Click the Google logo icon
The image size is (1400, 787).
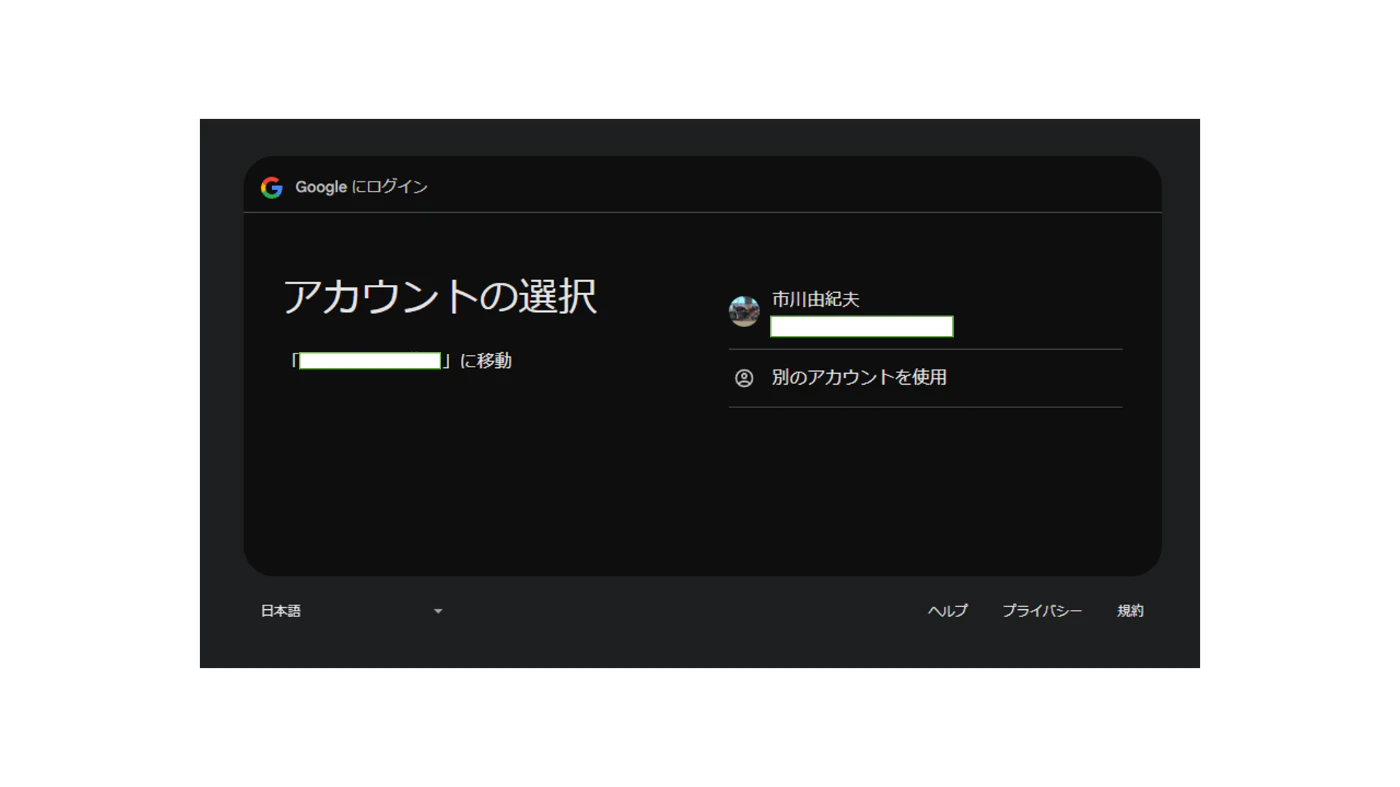[272, 188]
